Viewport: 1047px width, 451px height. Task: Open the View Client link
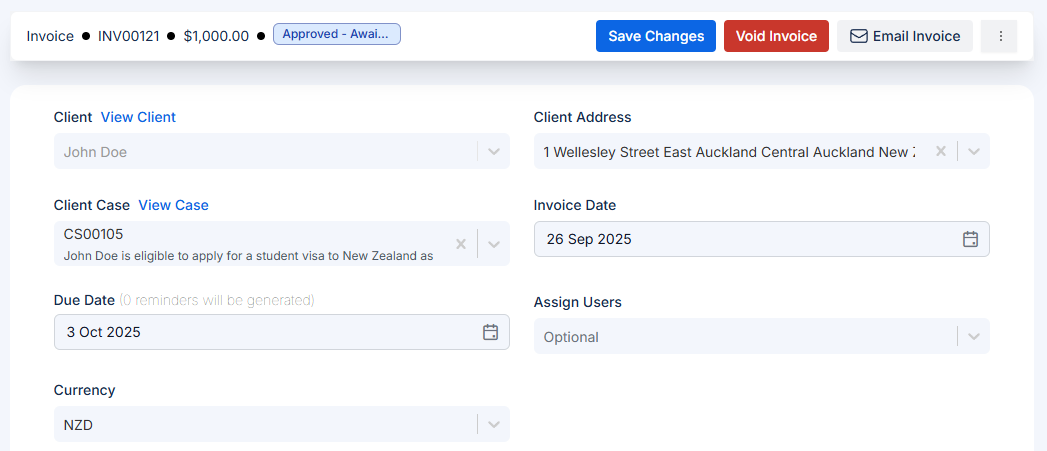coord(138,117)
